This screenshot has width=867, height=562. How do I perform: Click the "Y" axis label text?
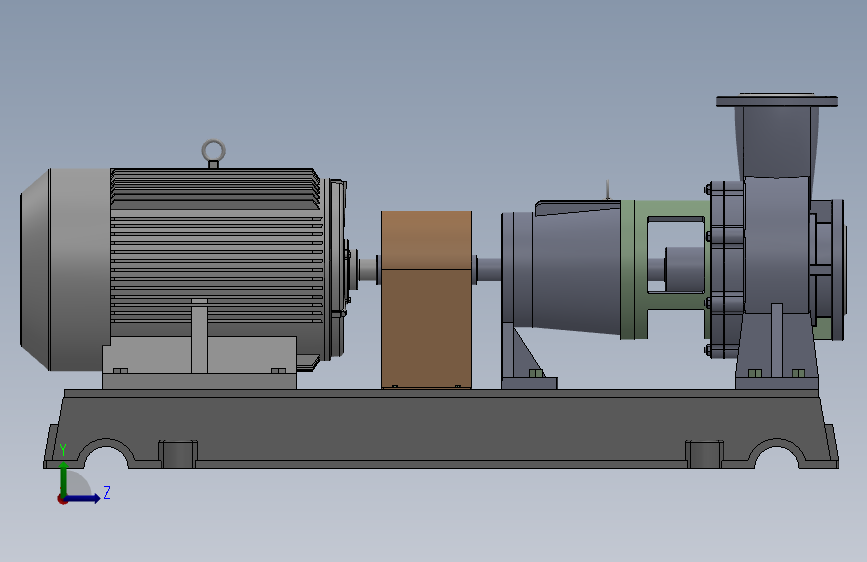(x=63, y=450)
